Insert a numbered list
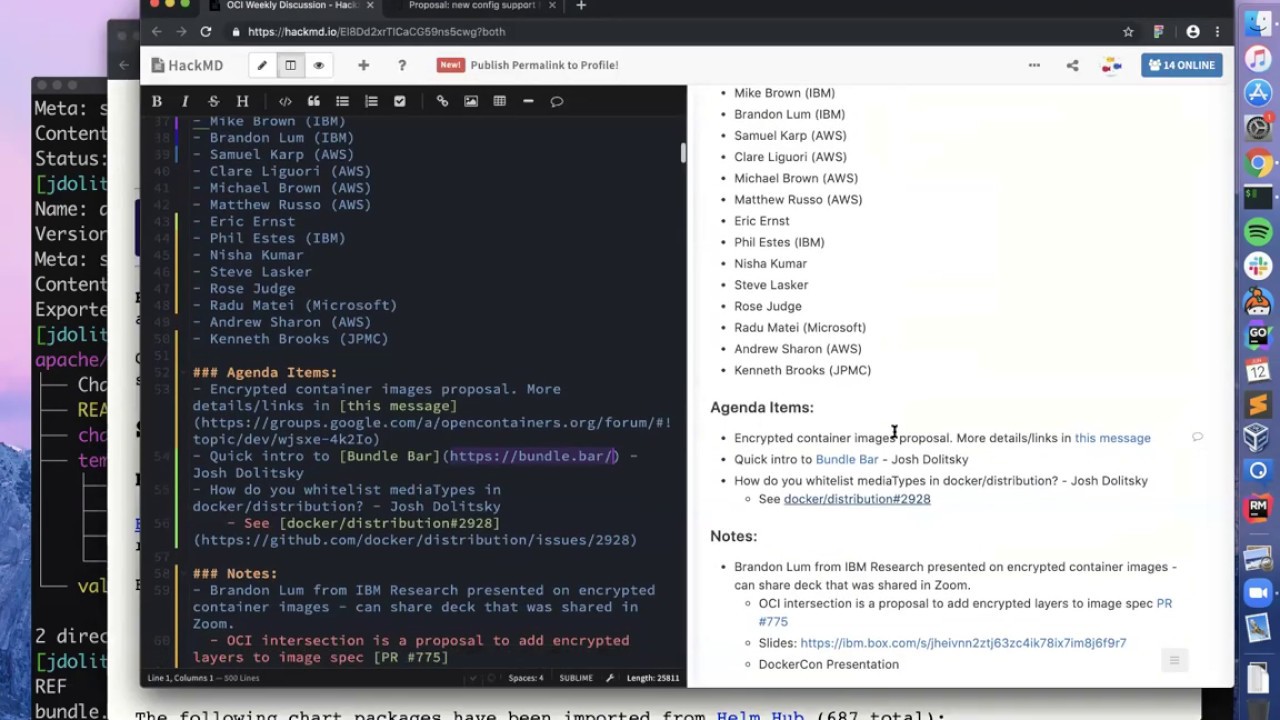The image size is (1280, 720). click(371, 101)
